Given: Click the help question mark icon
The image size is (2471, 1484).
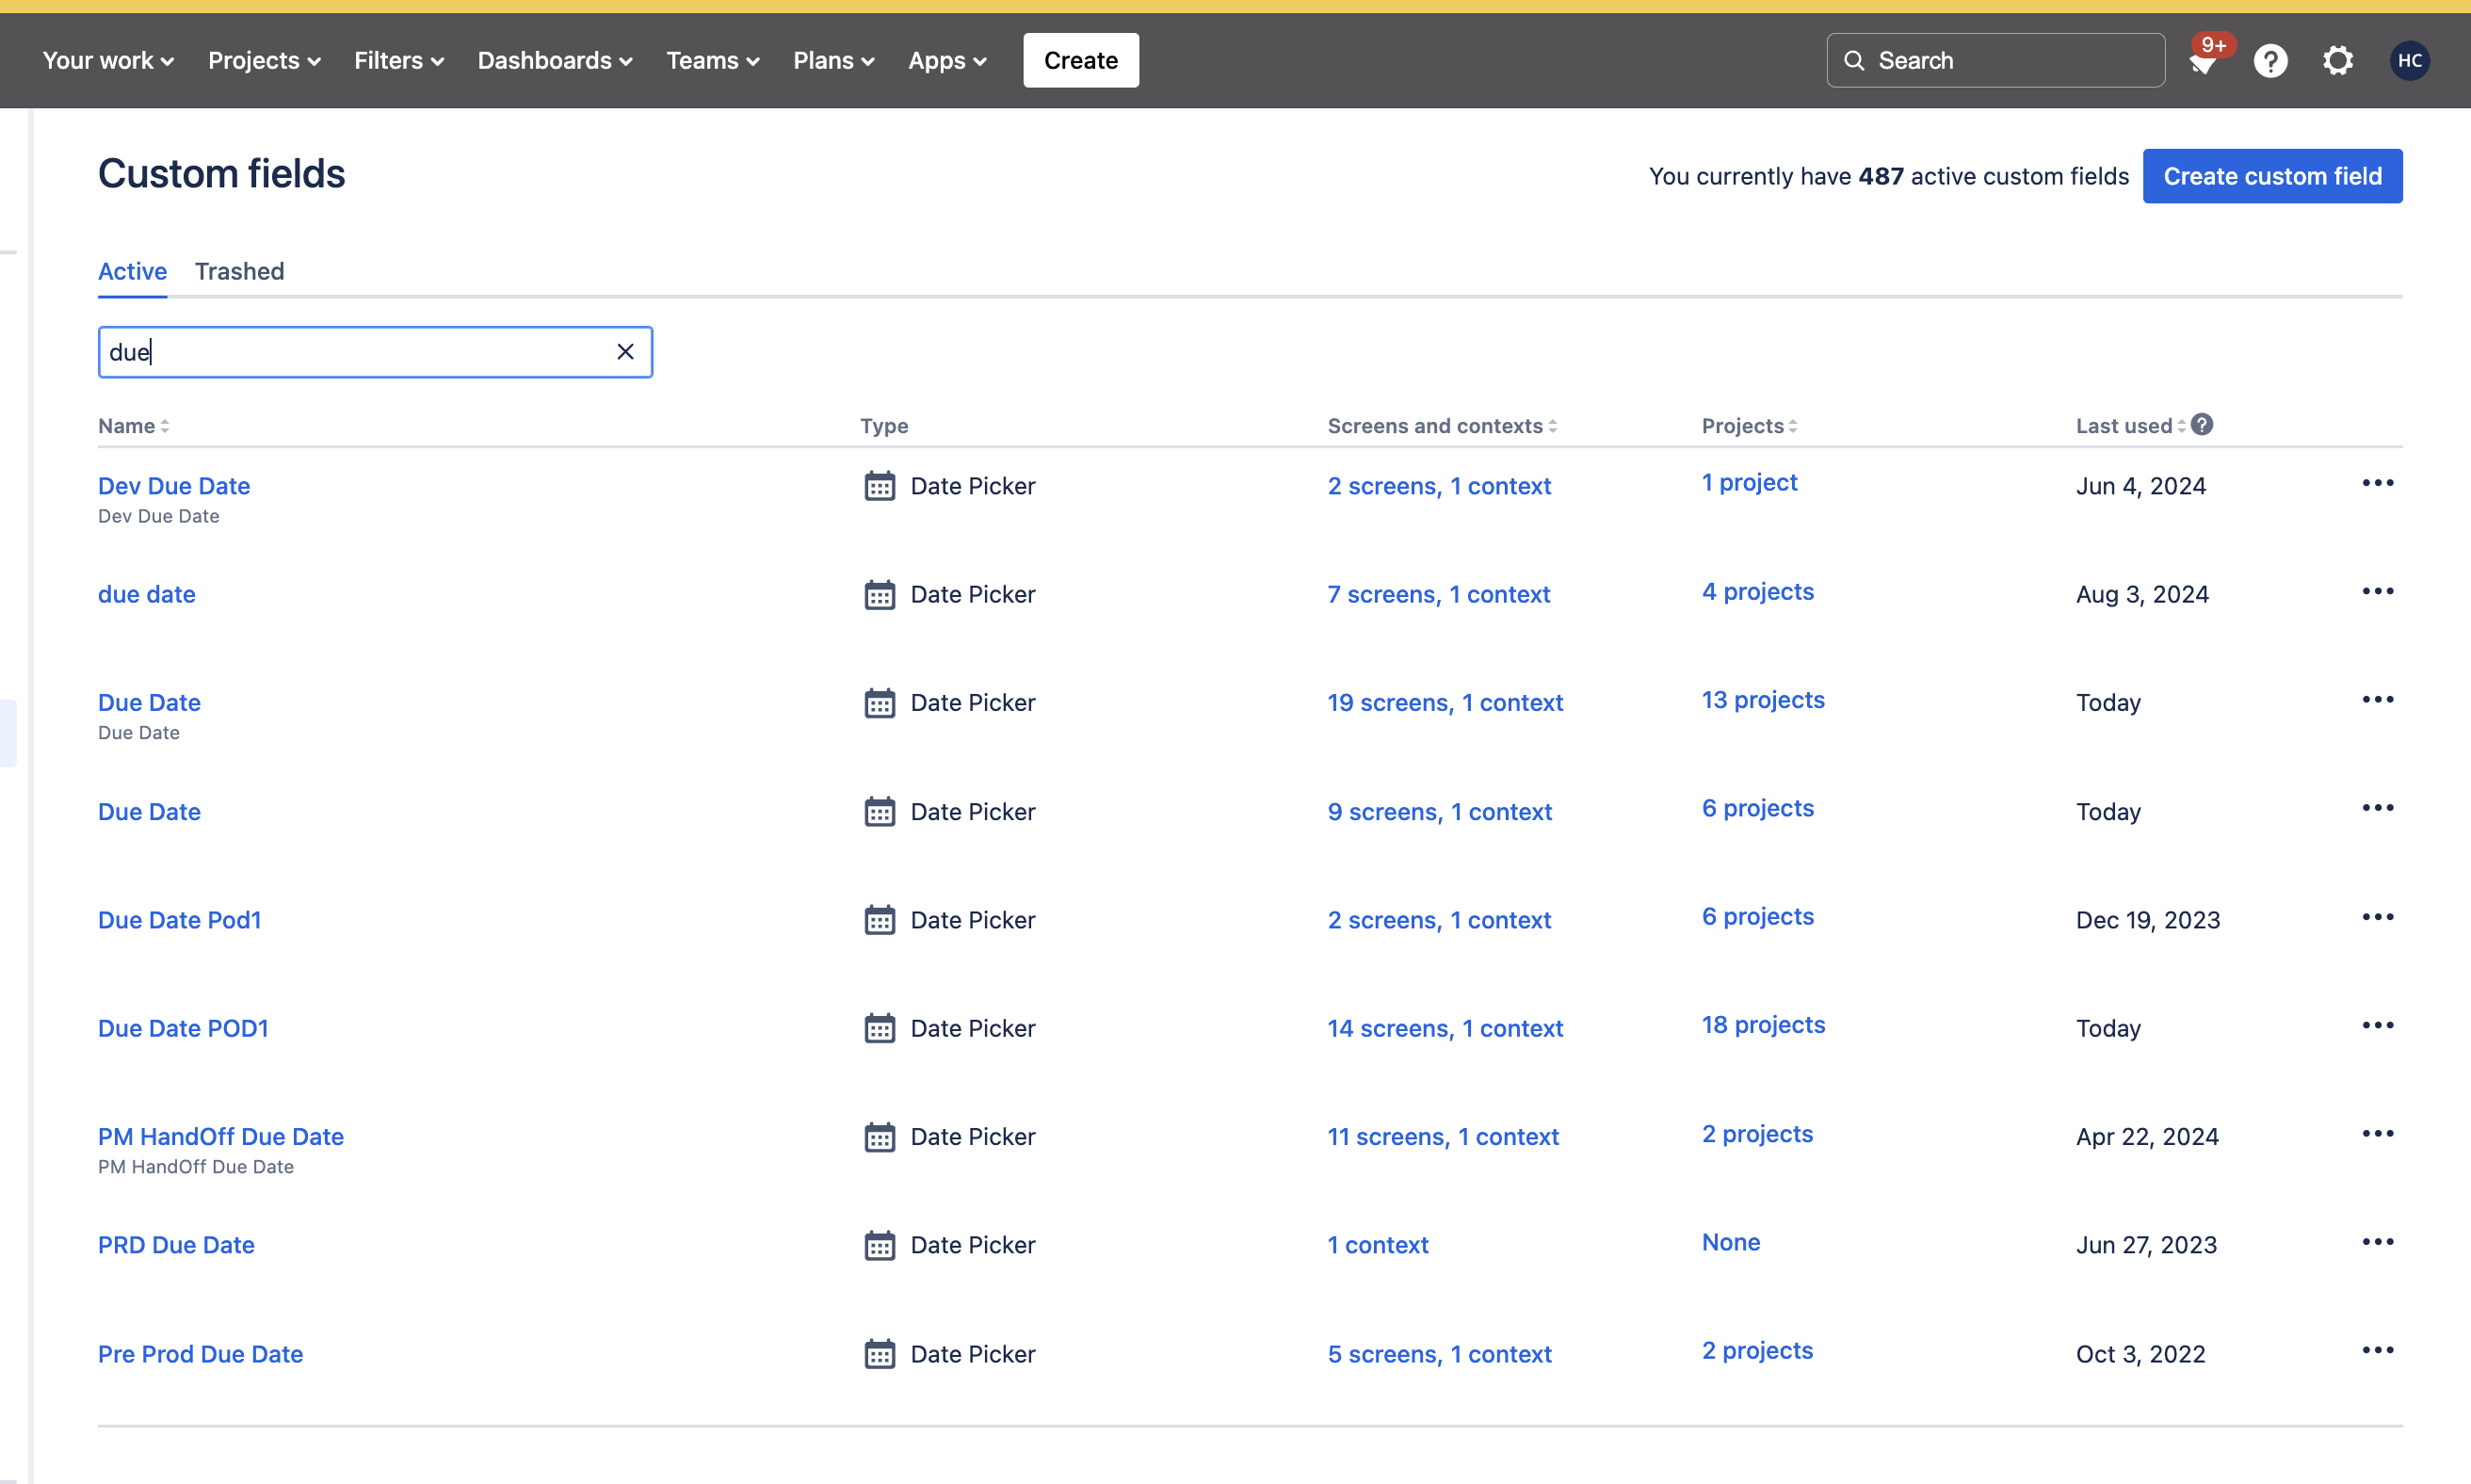Looking at the screenshot, I should pyautogui.click(x=2271, y=60).
